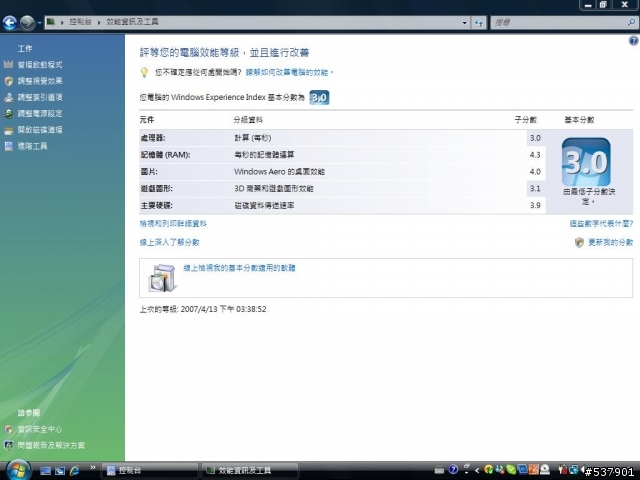
Task: Launch Internet Explorer from quick launch
Action: (x=75, y=471)
